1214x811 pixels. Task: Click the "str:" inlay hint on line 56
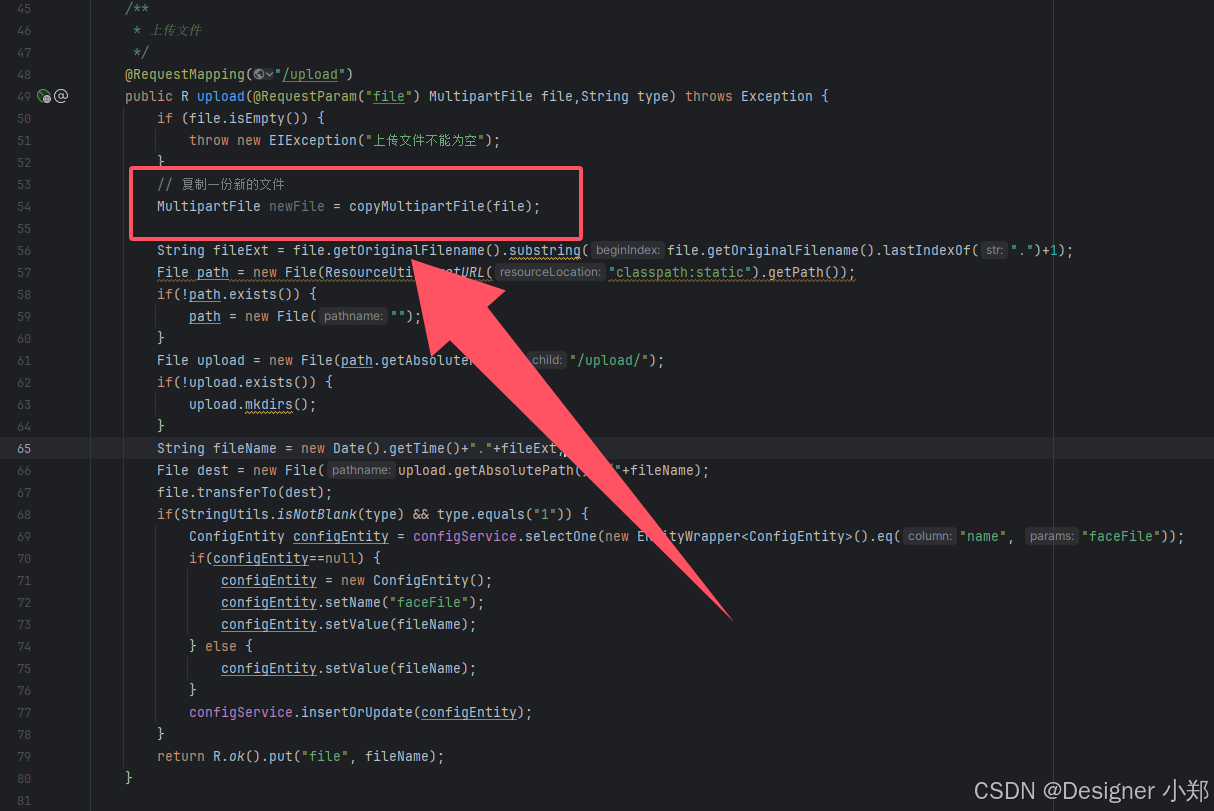[x=994, y=250]
